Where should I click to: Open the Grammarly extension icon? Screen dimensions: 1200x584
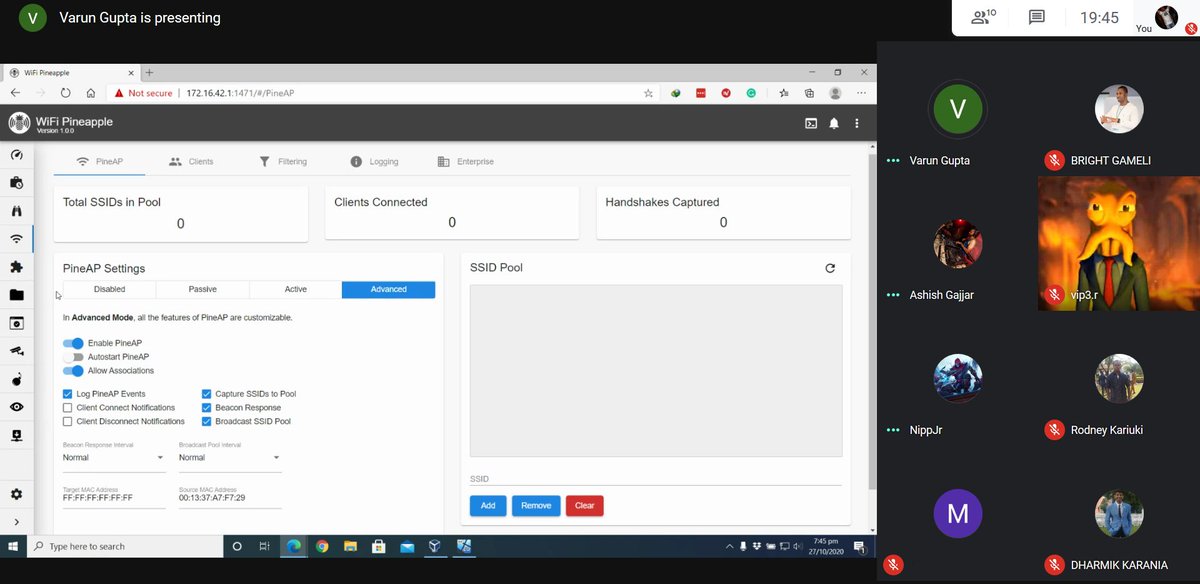[x=753, y=93]
